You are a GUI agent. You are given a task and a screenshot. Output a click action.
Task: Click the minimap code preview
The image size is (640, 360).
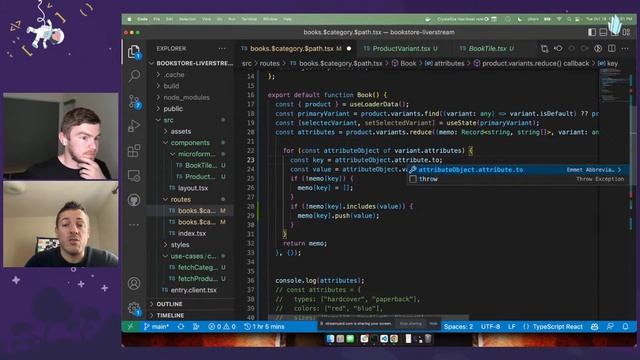click(x=615, y=85)
